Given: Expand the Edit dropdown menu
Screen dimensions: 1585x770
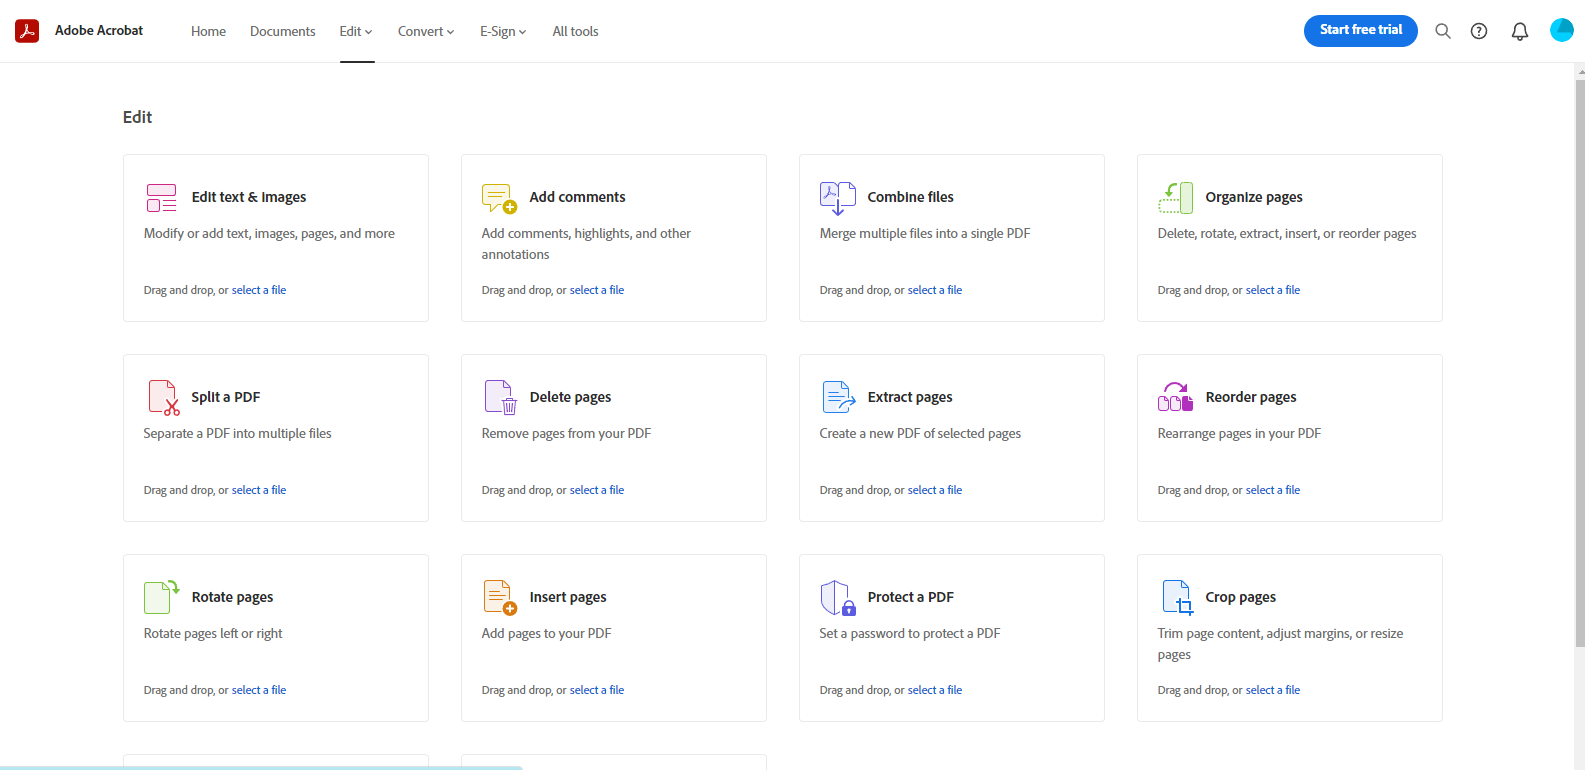Looking at the screenshot, I should click(356, 31).
